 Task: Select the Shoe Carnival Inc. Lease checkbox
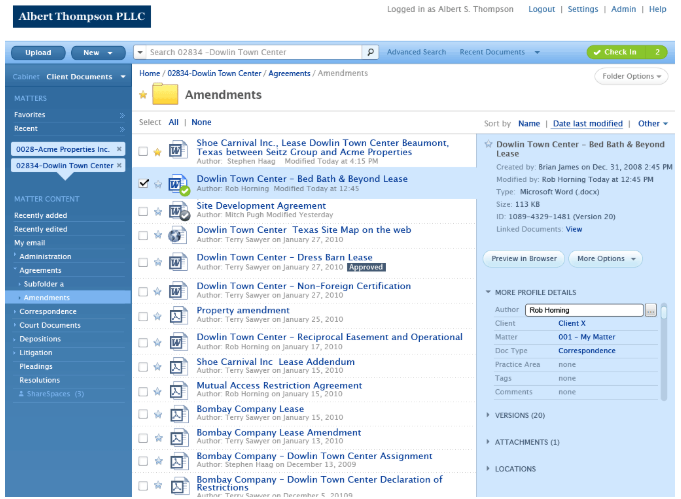tap(143, 151)
